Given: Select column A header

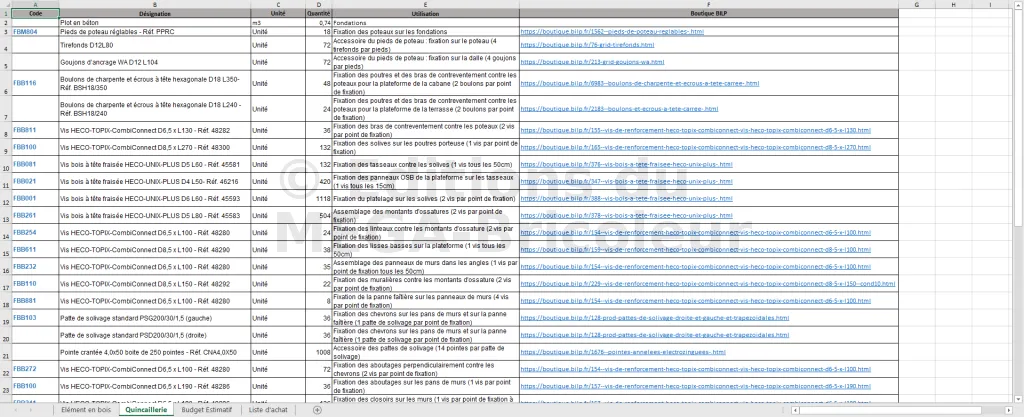Looking at the screenshot, I should 35,5.
